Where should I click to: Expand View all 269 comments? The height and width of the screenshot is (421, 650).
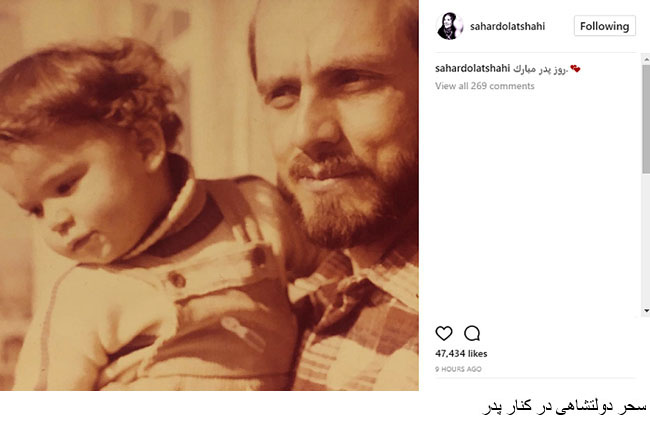485,86
